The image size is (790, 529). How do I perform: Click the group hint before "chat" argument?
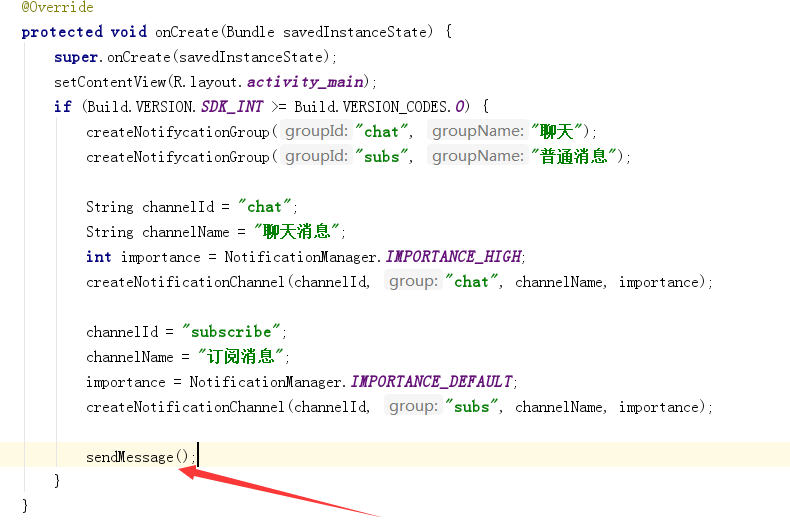(x=413, y=281)
